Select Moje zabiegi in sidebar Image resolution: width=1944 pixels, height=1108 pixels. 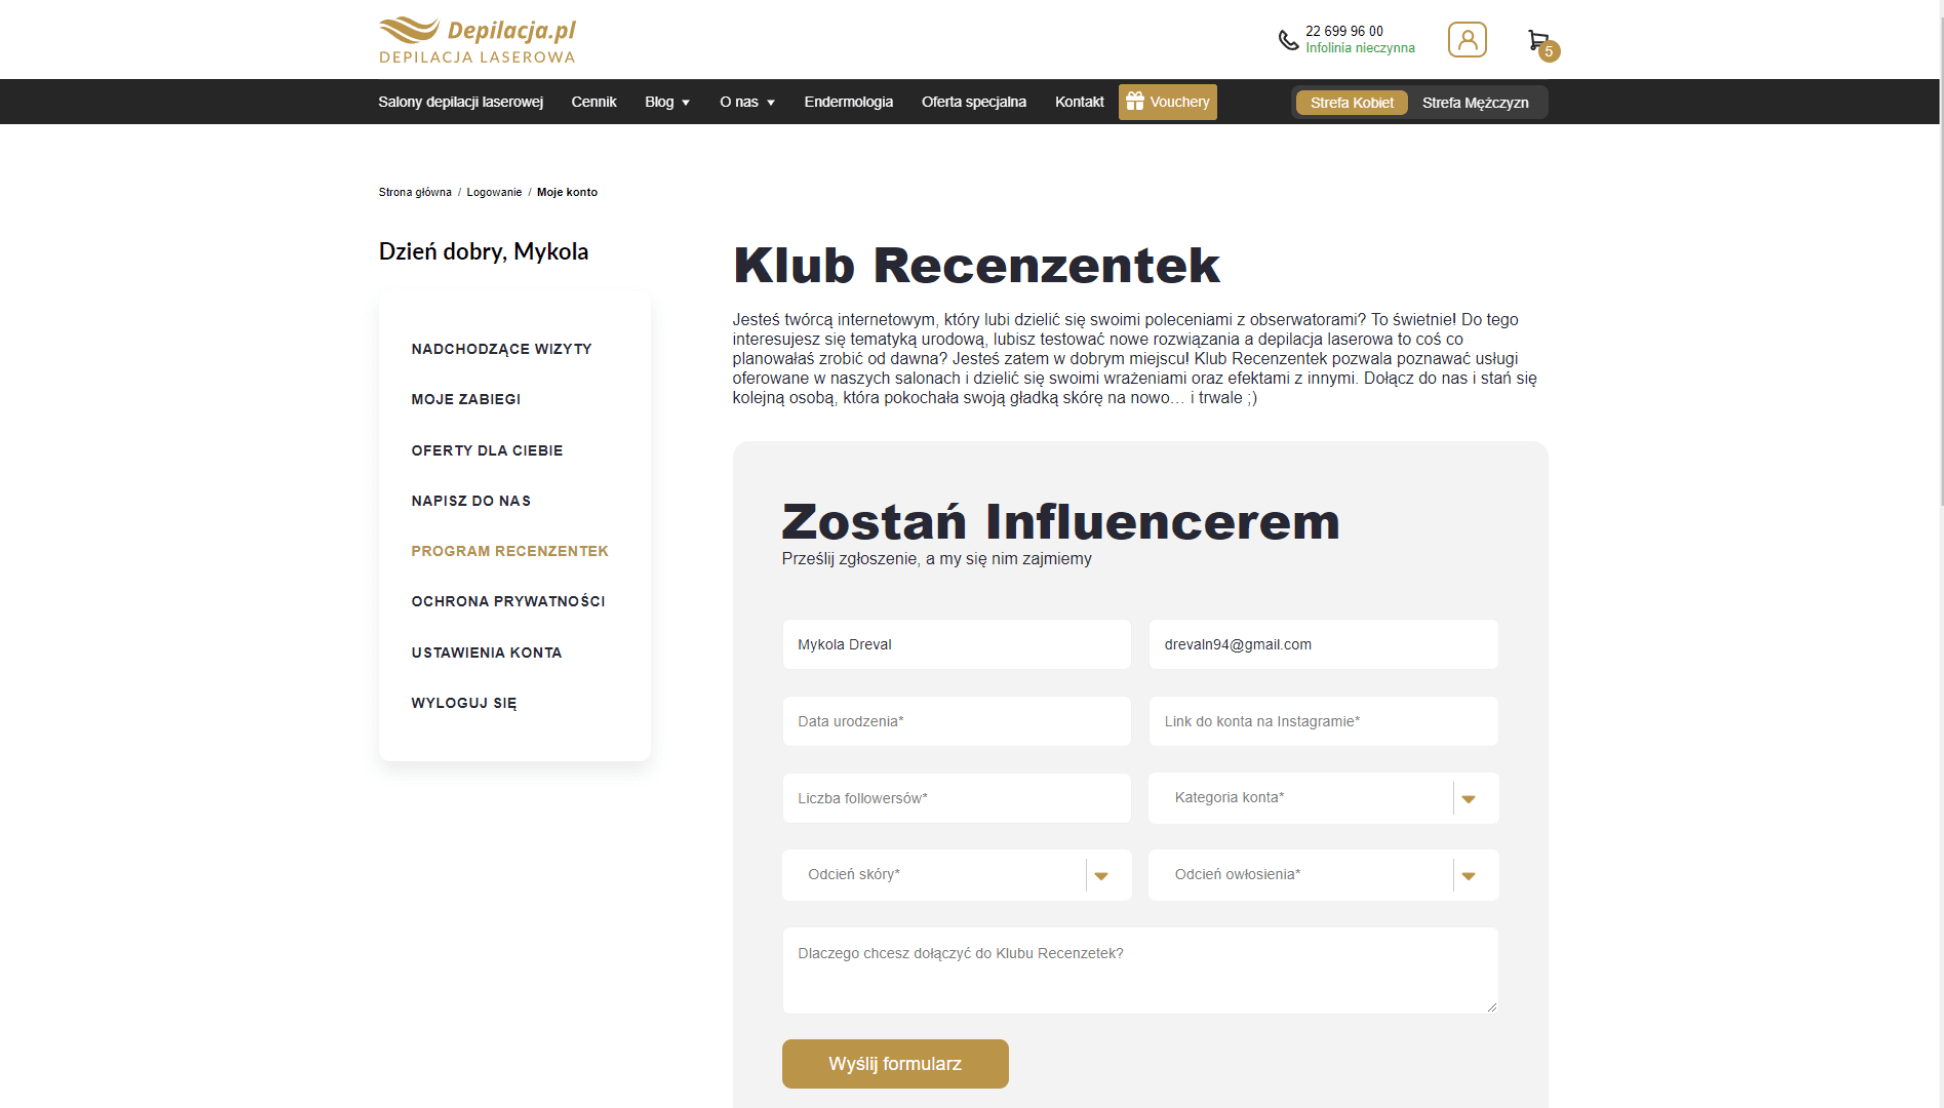click(x=466, y=399)
